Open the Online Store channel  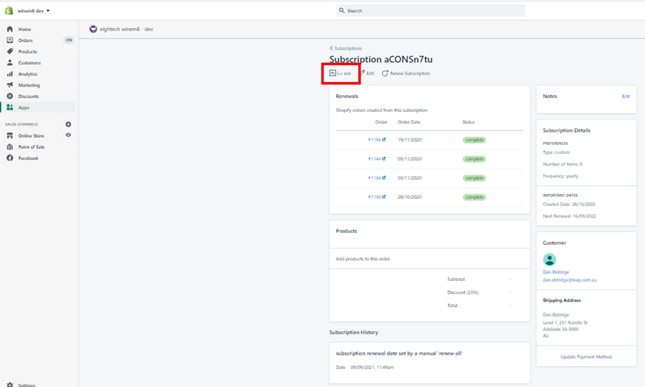pyautogui.click(x=31, y=136)
